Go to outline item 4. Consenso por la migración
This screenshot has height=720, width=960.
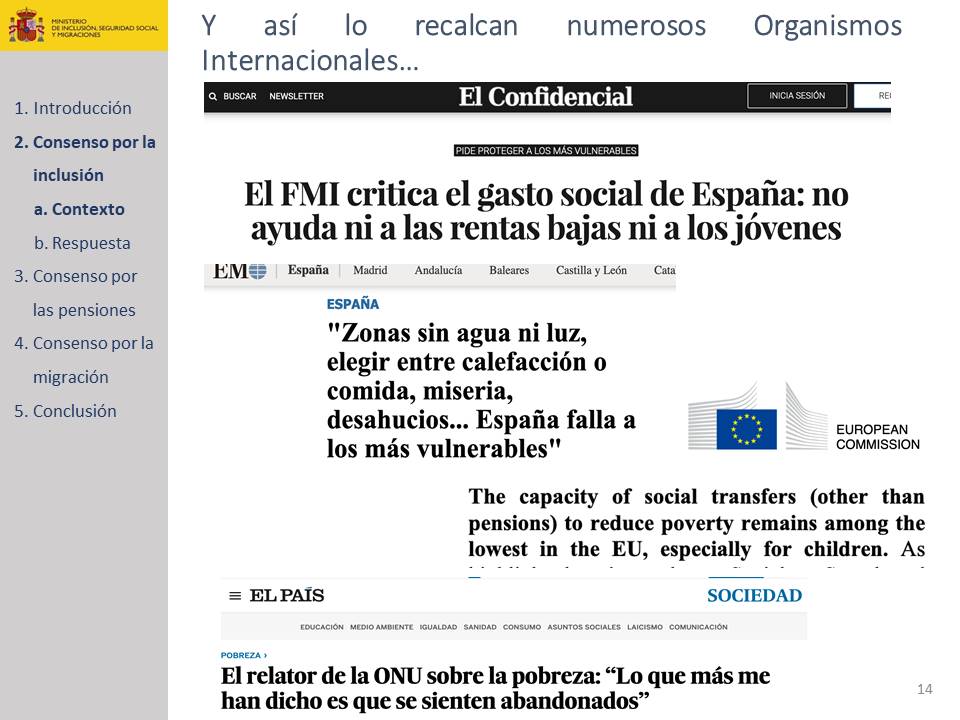point(84,360)
